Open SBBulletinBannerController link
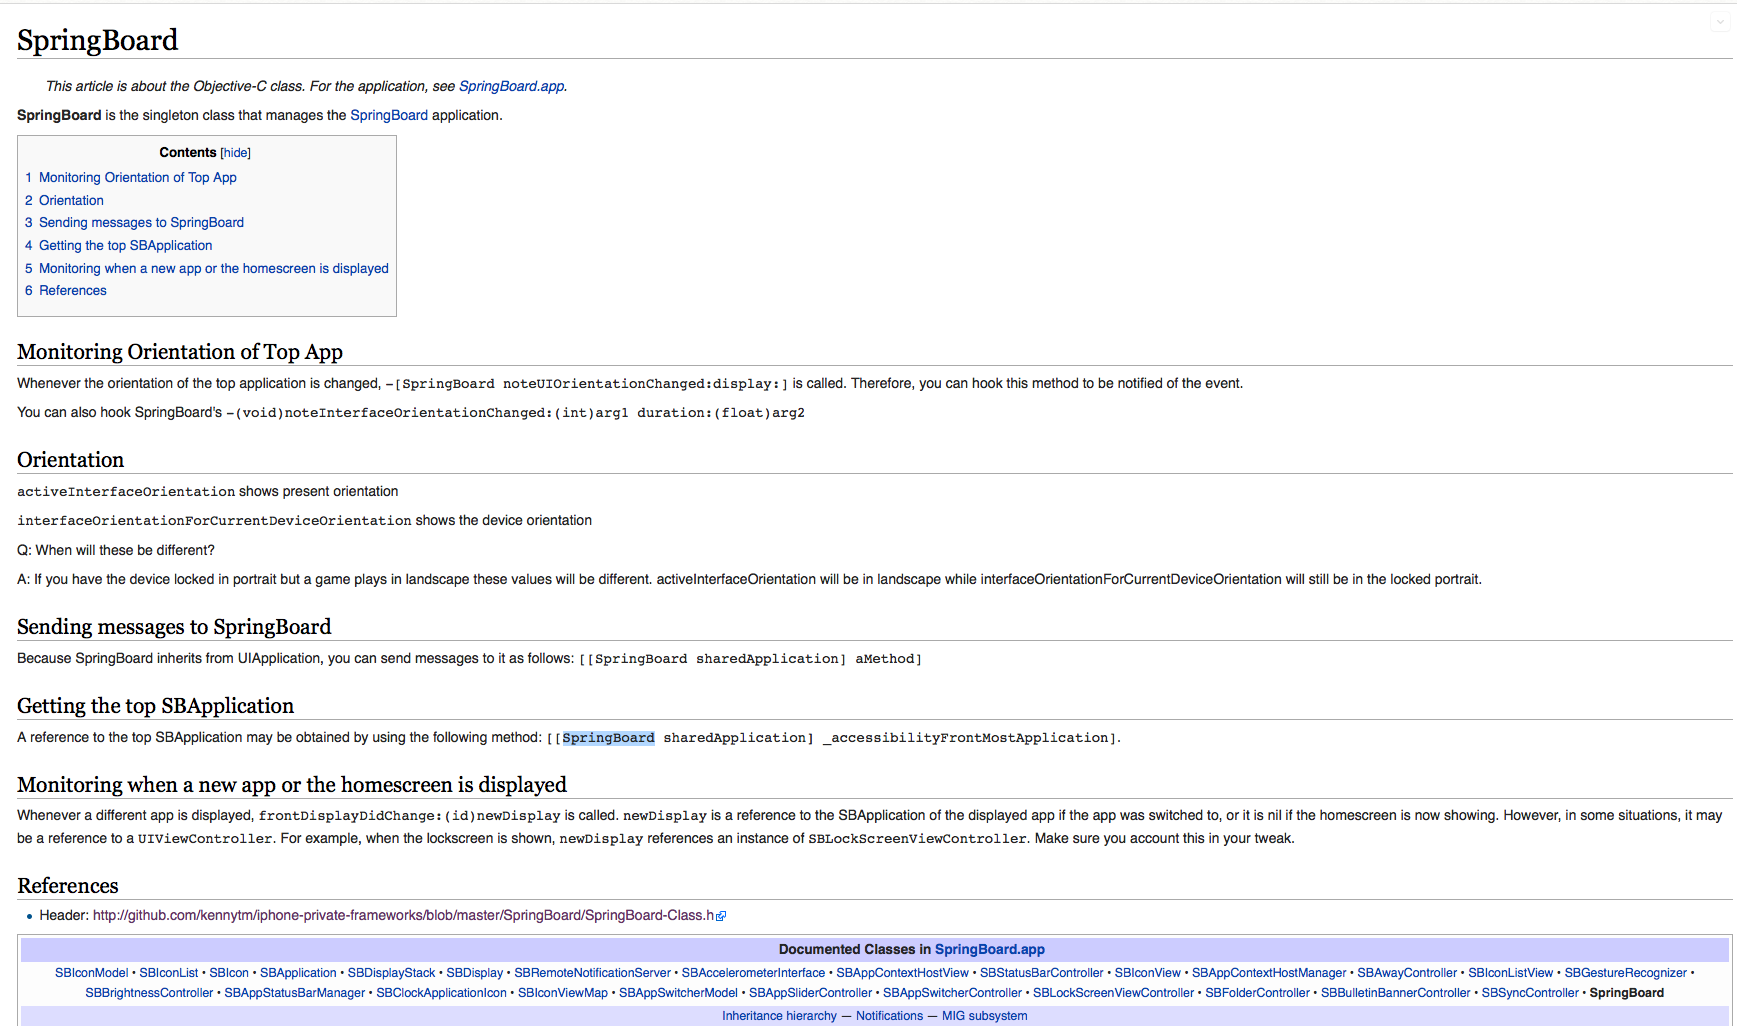 [1395, 993]
